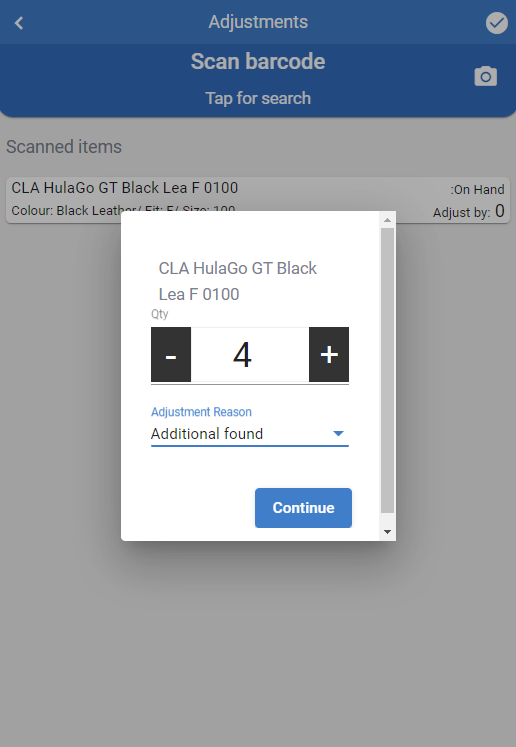Confirm adjustments with the checkmark icon
Viewport: 516px width, 747px height.
click(496, 23)
